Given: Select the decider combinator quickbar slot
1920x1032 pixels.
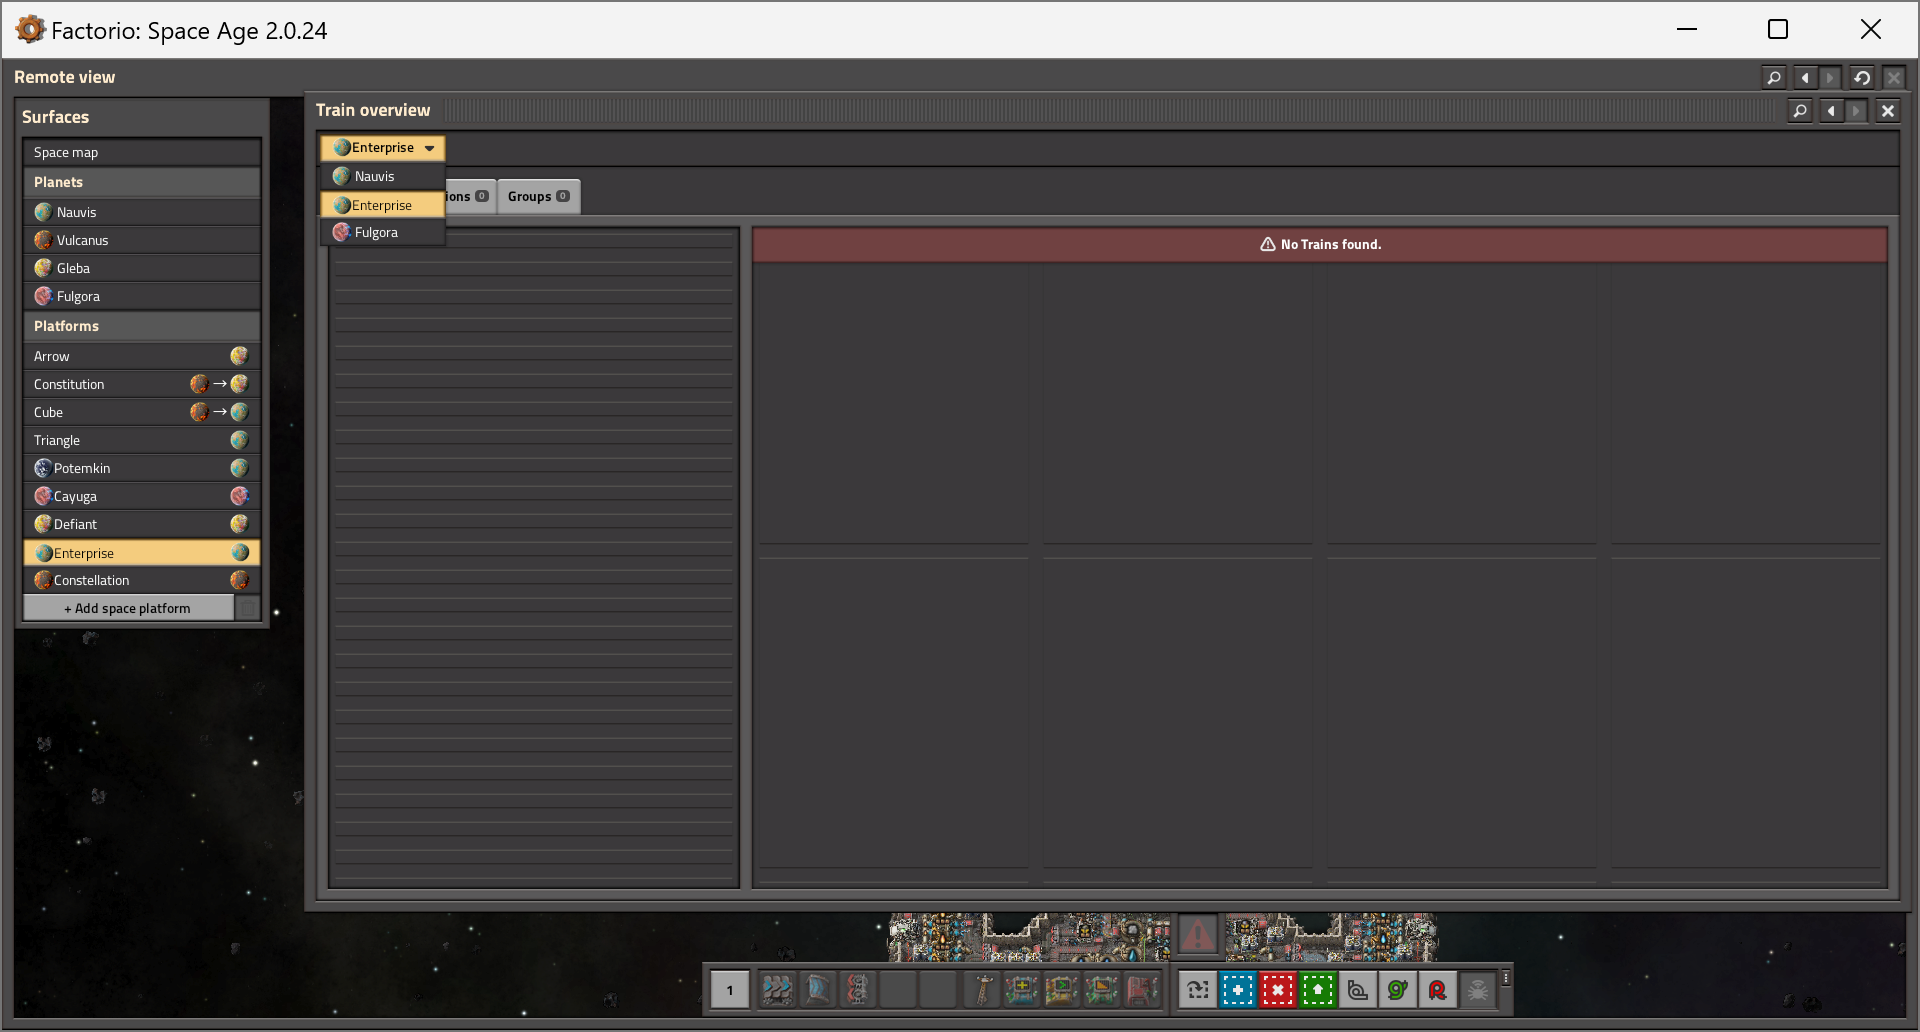Looking at the screenshot, I should [1062, 990].
